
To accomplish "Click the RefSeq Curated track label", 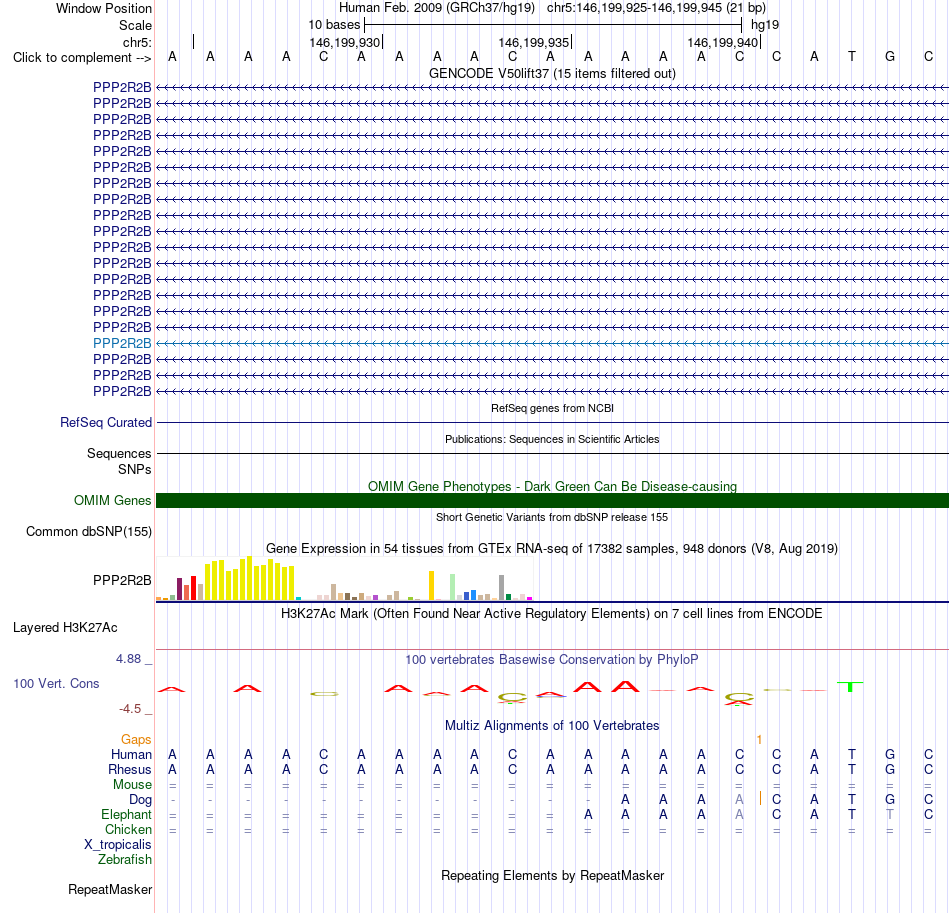I will coord(105,422).
